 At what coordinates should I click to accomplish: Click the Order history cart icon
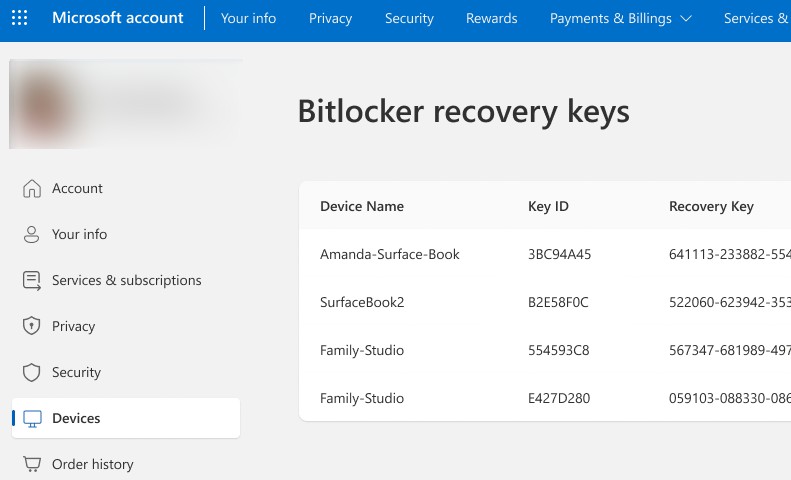32,463
